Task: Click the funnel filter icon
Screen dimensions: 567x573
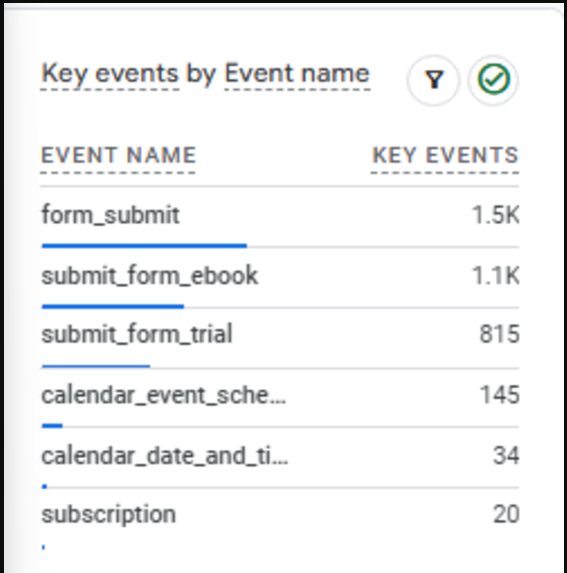Action: [434, 80]
